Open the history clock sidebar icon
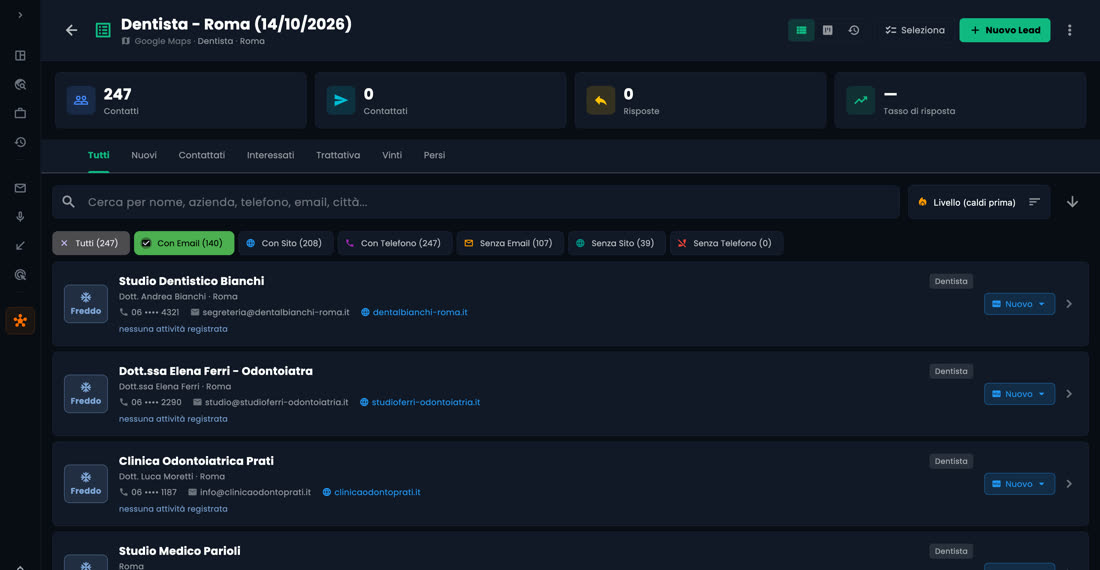Image resolution: width=1100 pixels, height=570 pixels. pos(20,142)
